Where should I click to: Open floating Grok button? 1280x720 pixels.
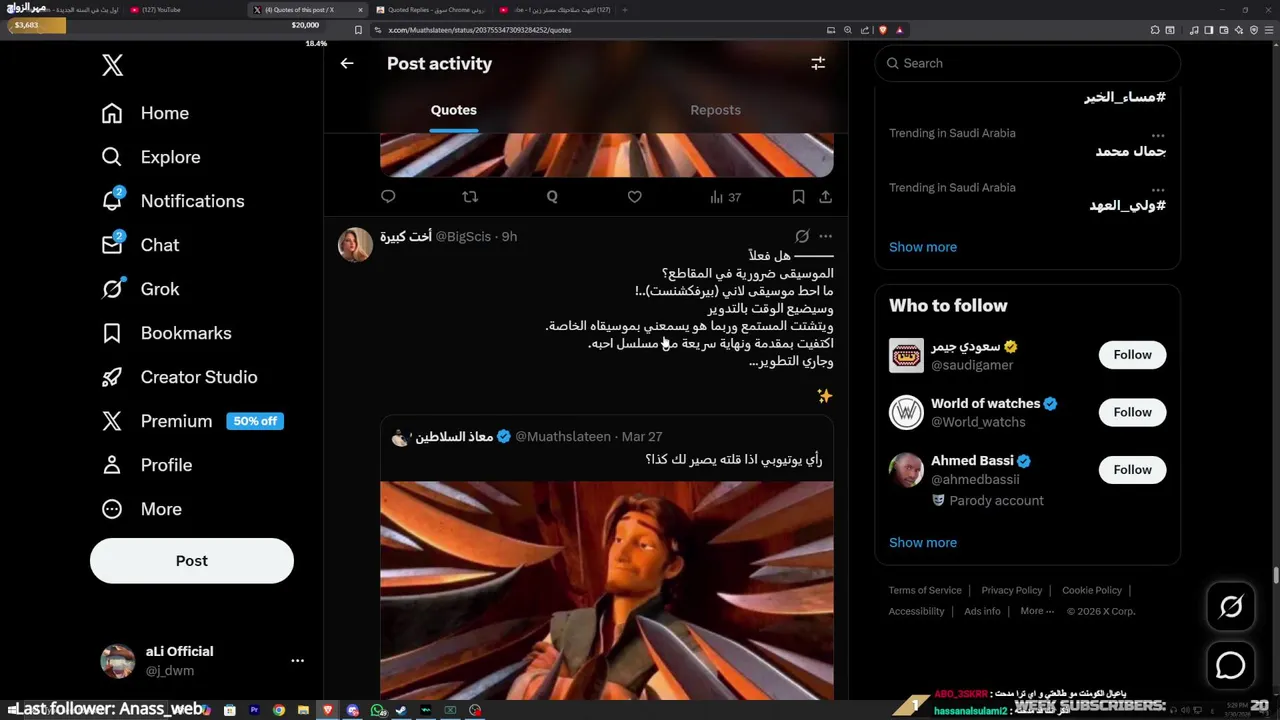tap(1231, 607)
